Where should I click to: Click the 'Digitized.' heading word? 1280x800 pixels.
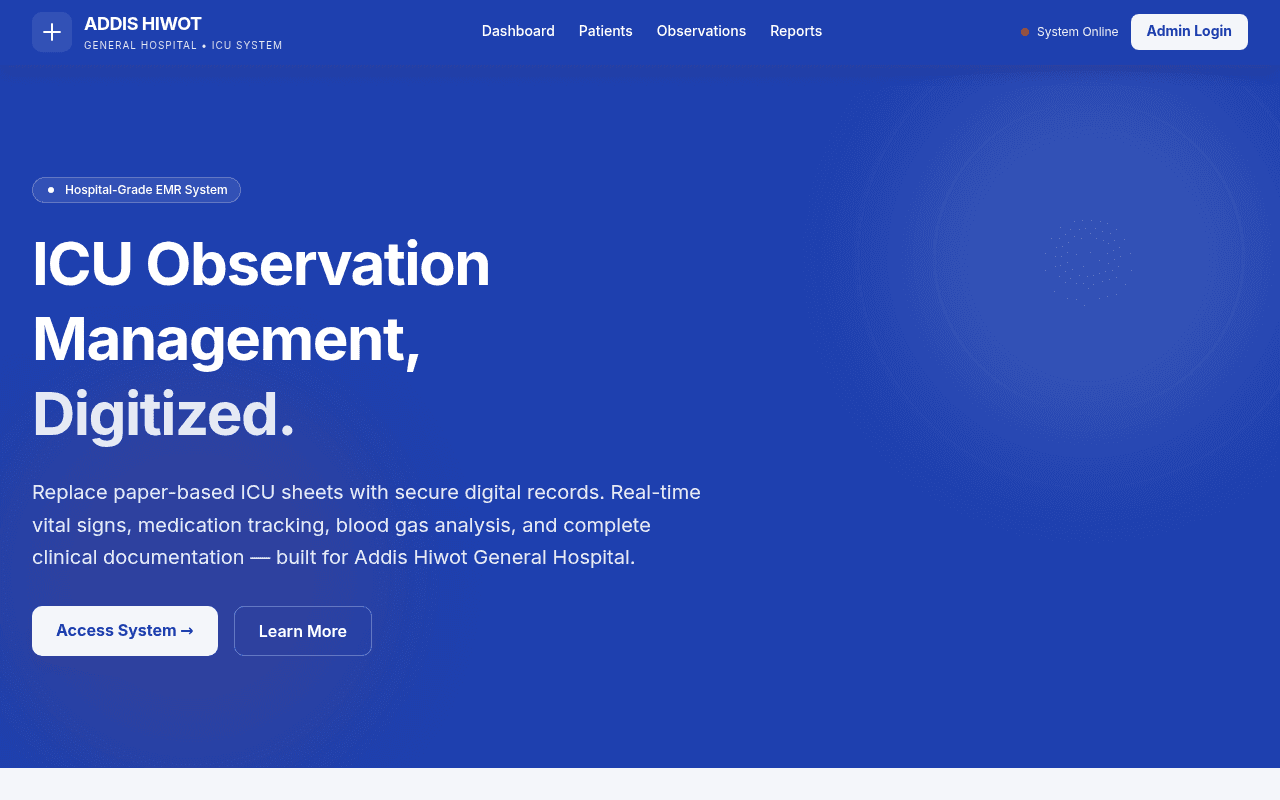[x=164, y=414]
